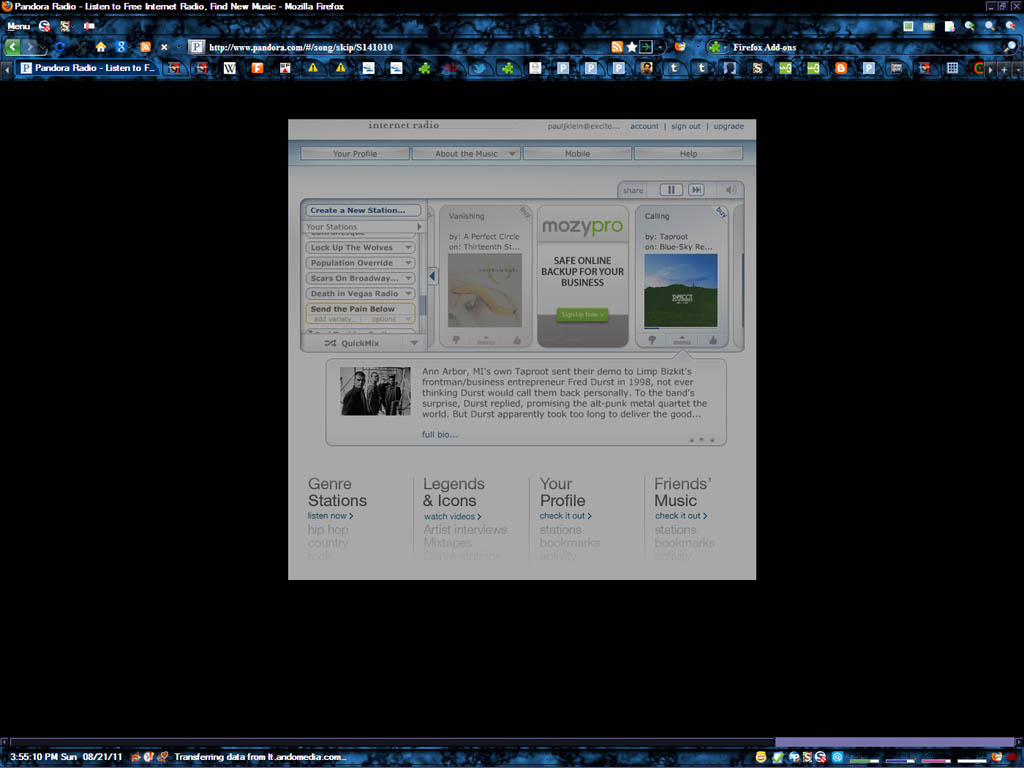Image resolution: width=1024 pixels, height=768 pixels.
Task: Click check it out under Friends' Music
Action: click(680, 516)
